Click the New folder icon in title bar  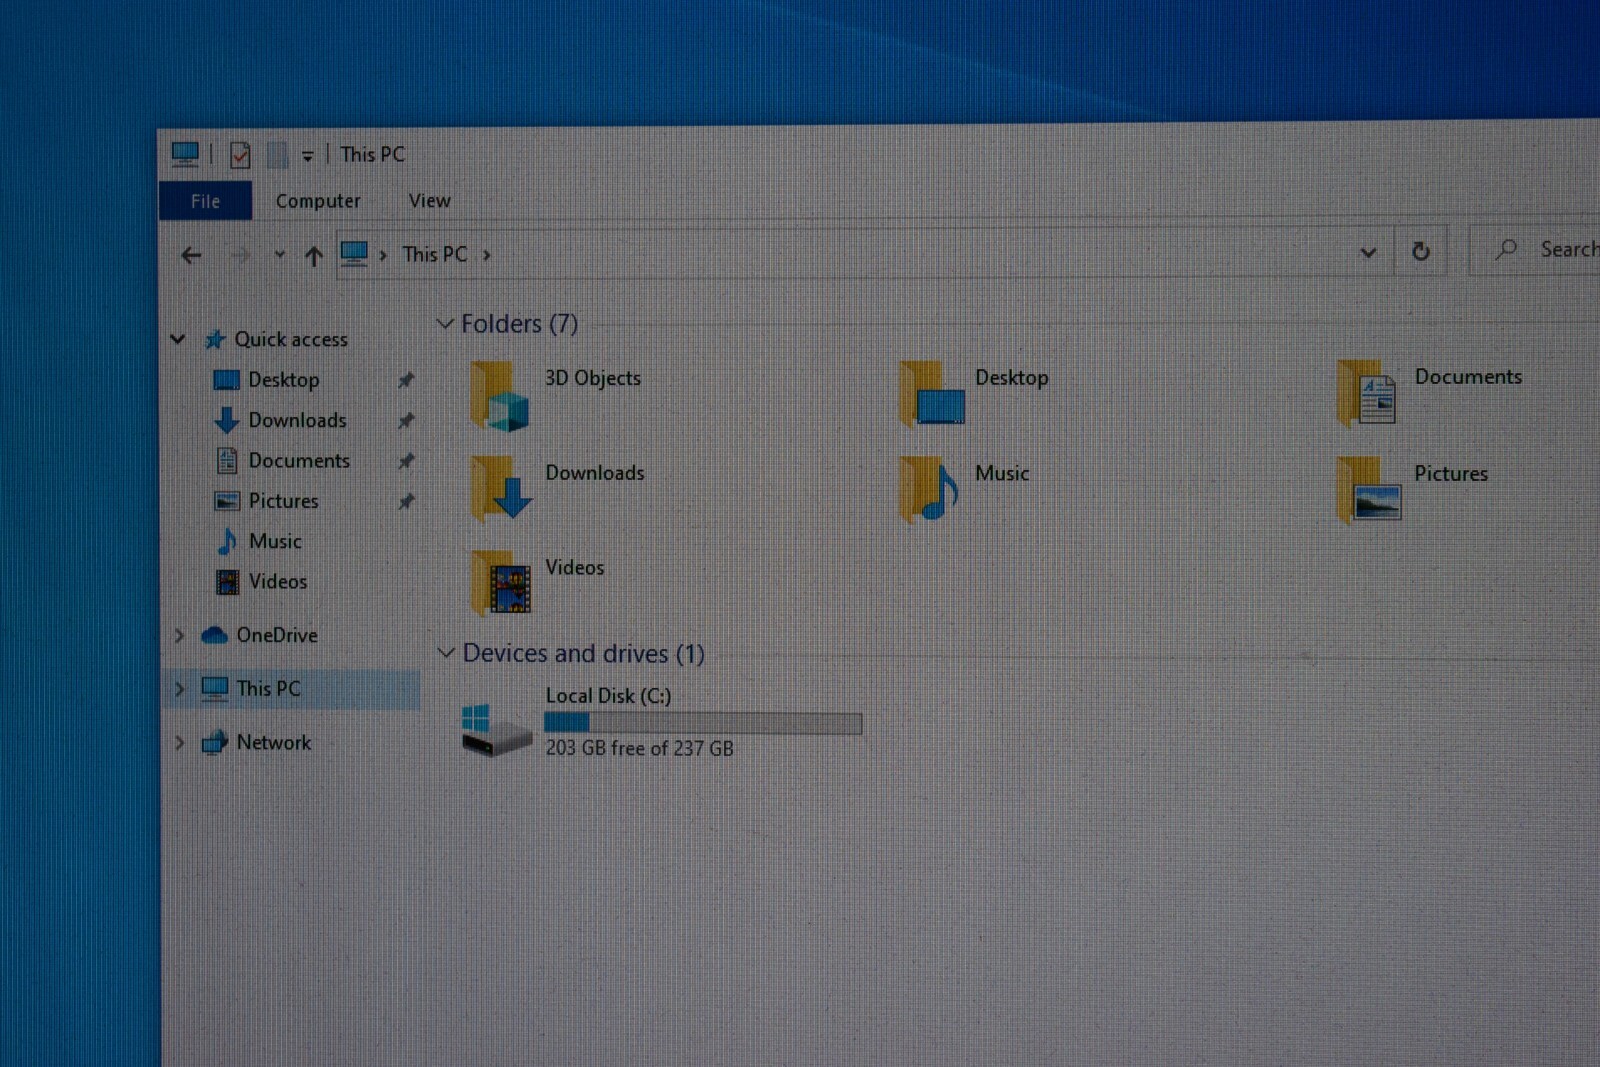278,155
